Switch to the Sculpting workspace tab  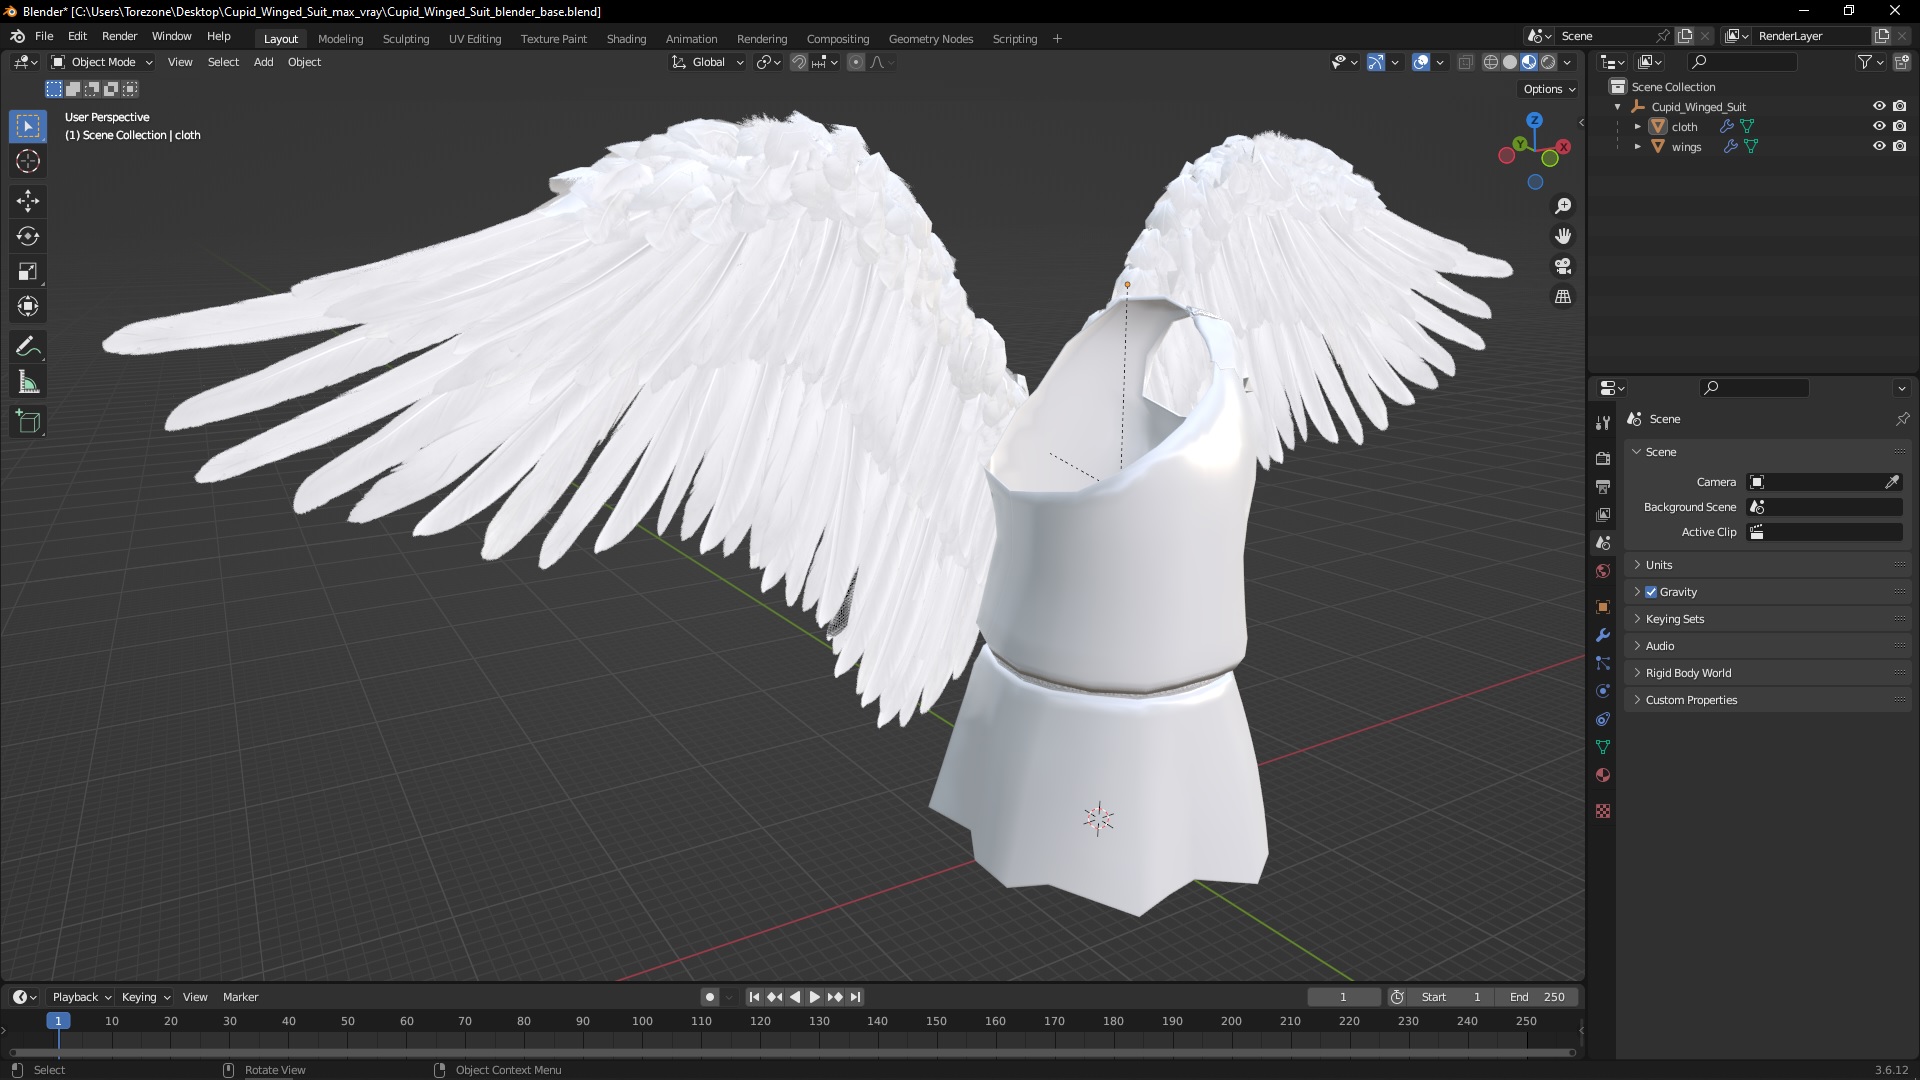(x=405, y=39)
